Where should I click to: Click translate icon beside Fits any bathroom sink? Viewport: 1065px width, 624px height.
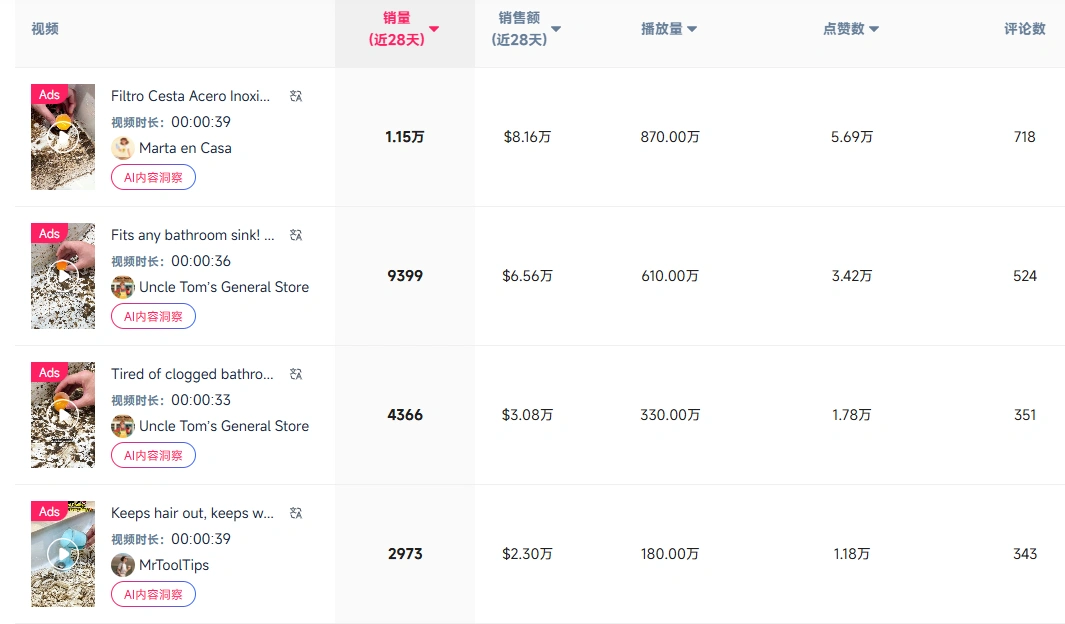click(x=295, y=235)
